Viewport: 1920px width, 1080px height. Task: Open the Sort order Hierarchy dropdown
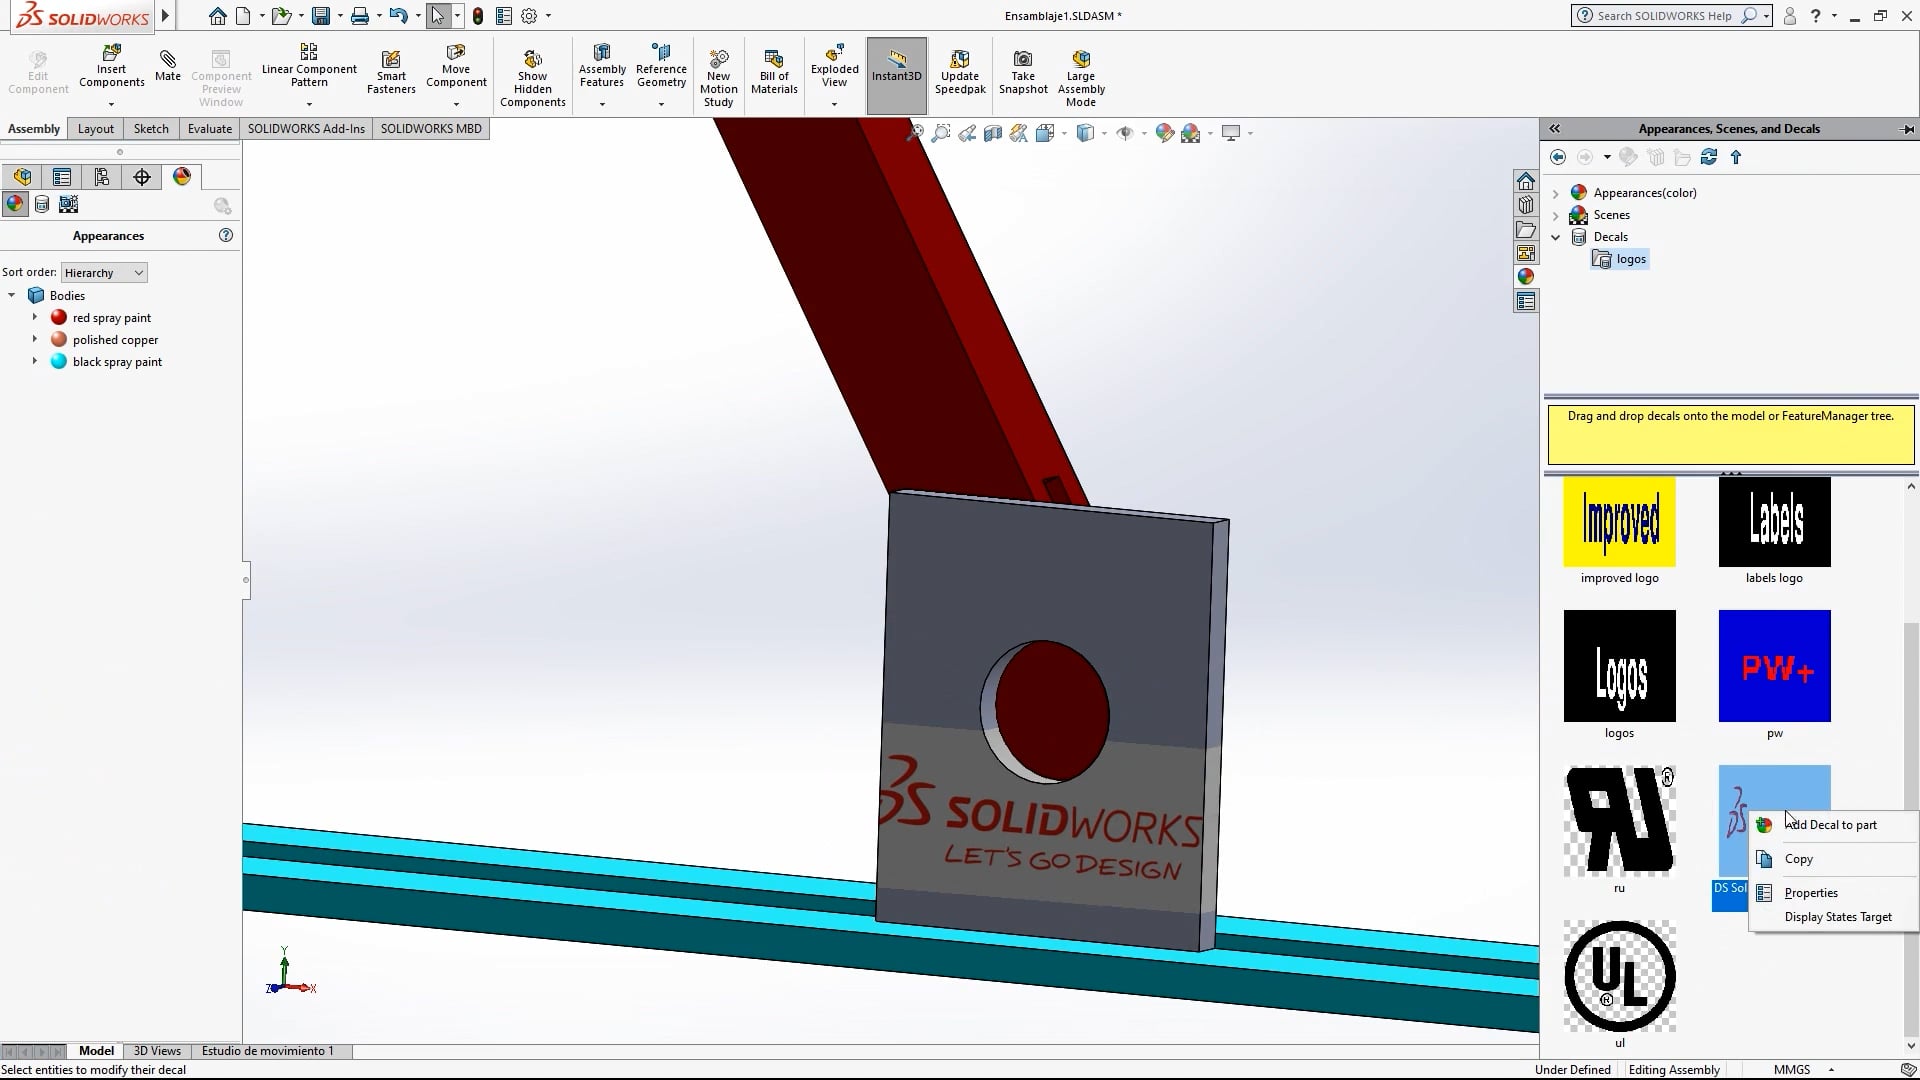103,272
